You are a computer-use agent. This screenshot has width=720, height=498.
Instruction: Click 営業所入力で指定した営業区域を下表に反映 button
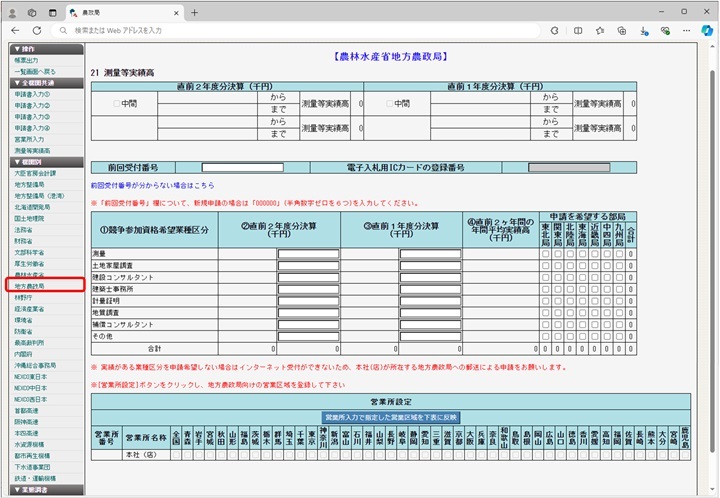click(391, 417)
